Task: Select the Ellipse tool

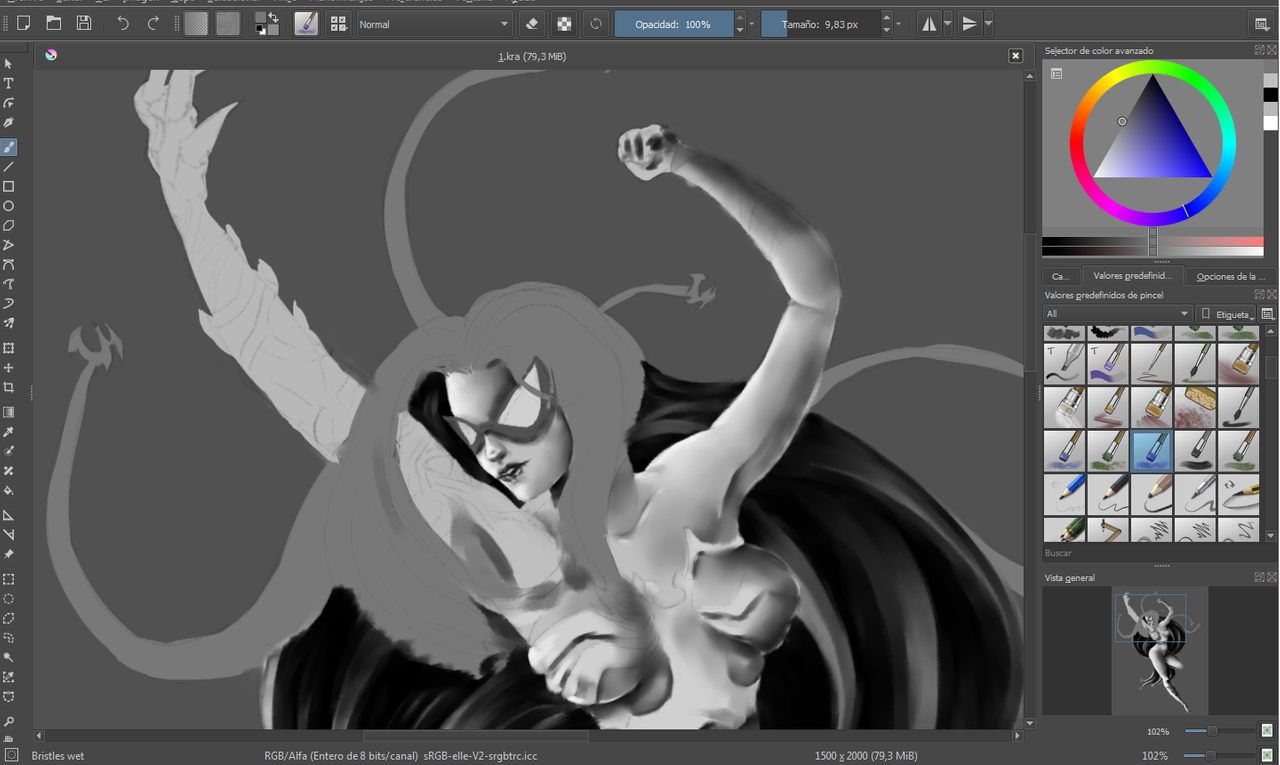Action: 9,206
